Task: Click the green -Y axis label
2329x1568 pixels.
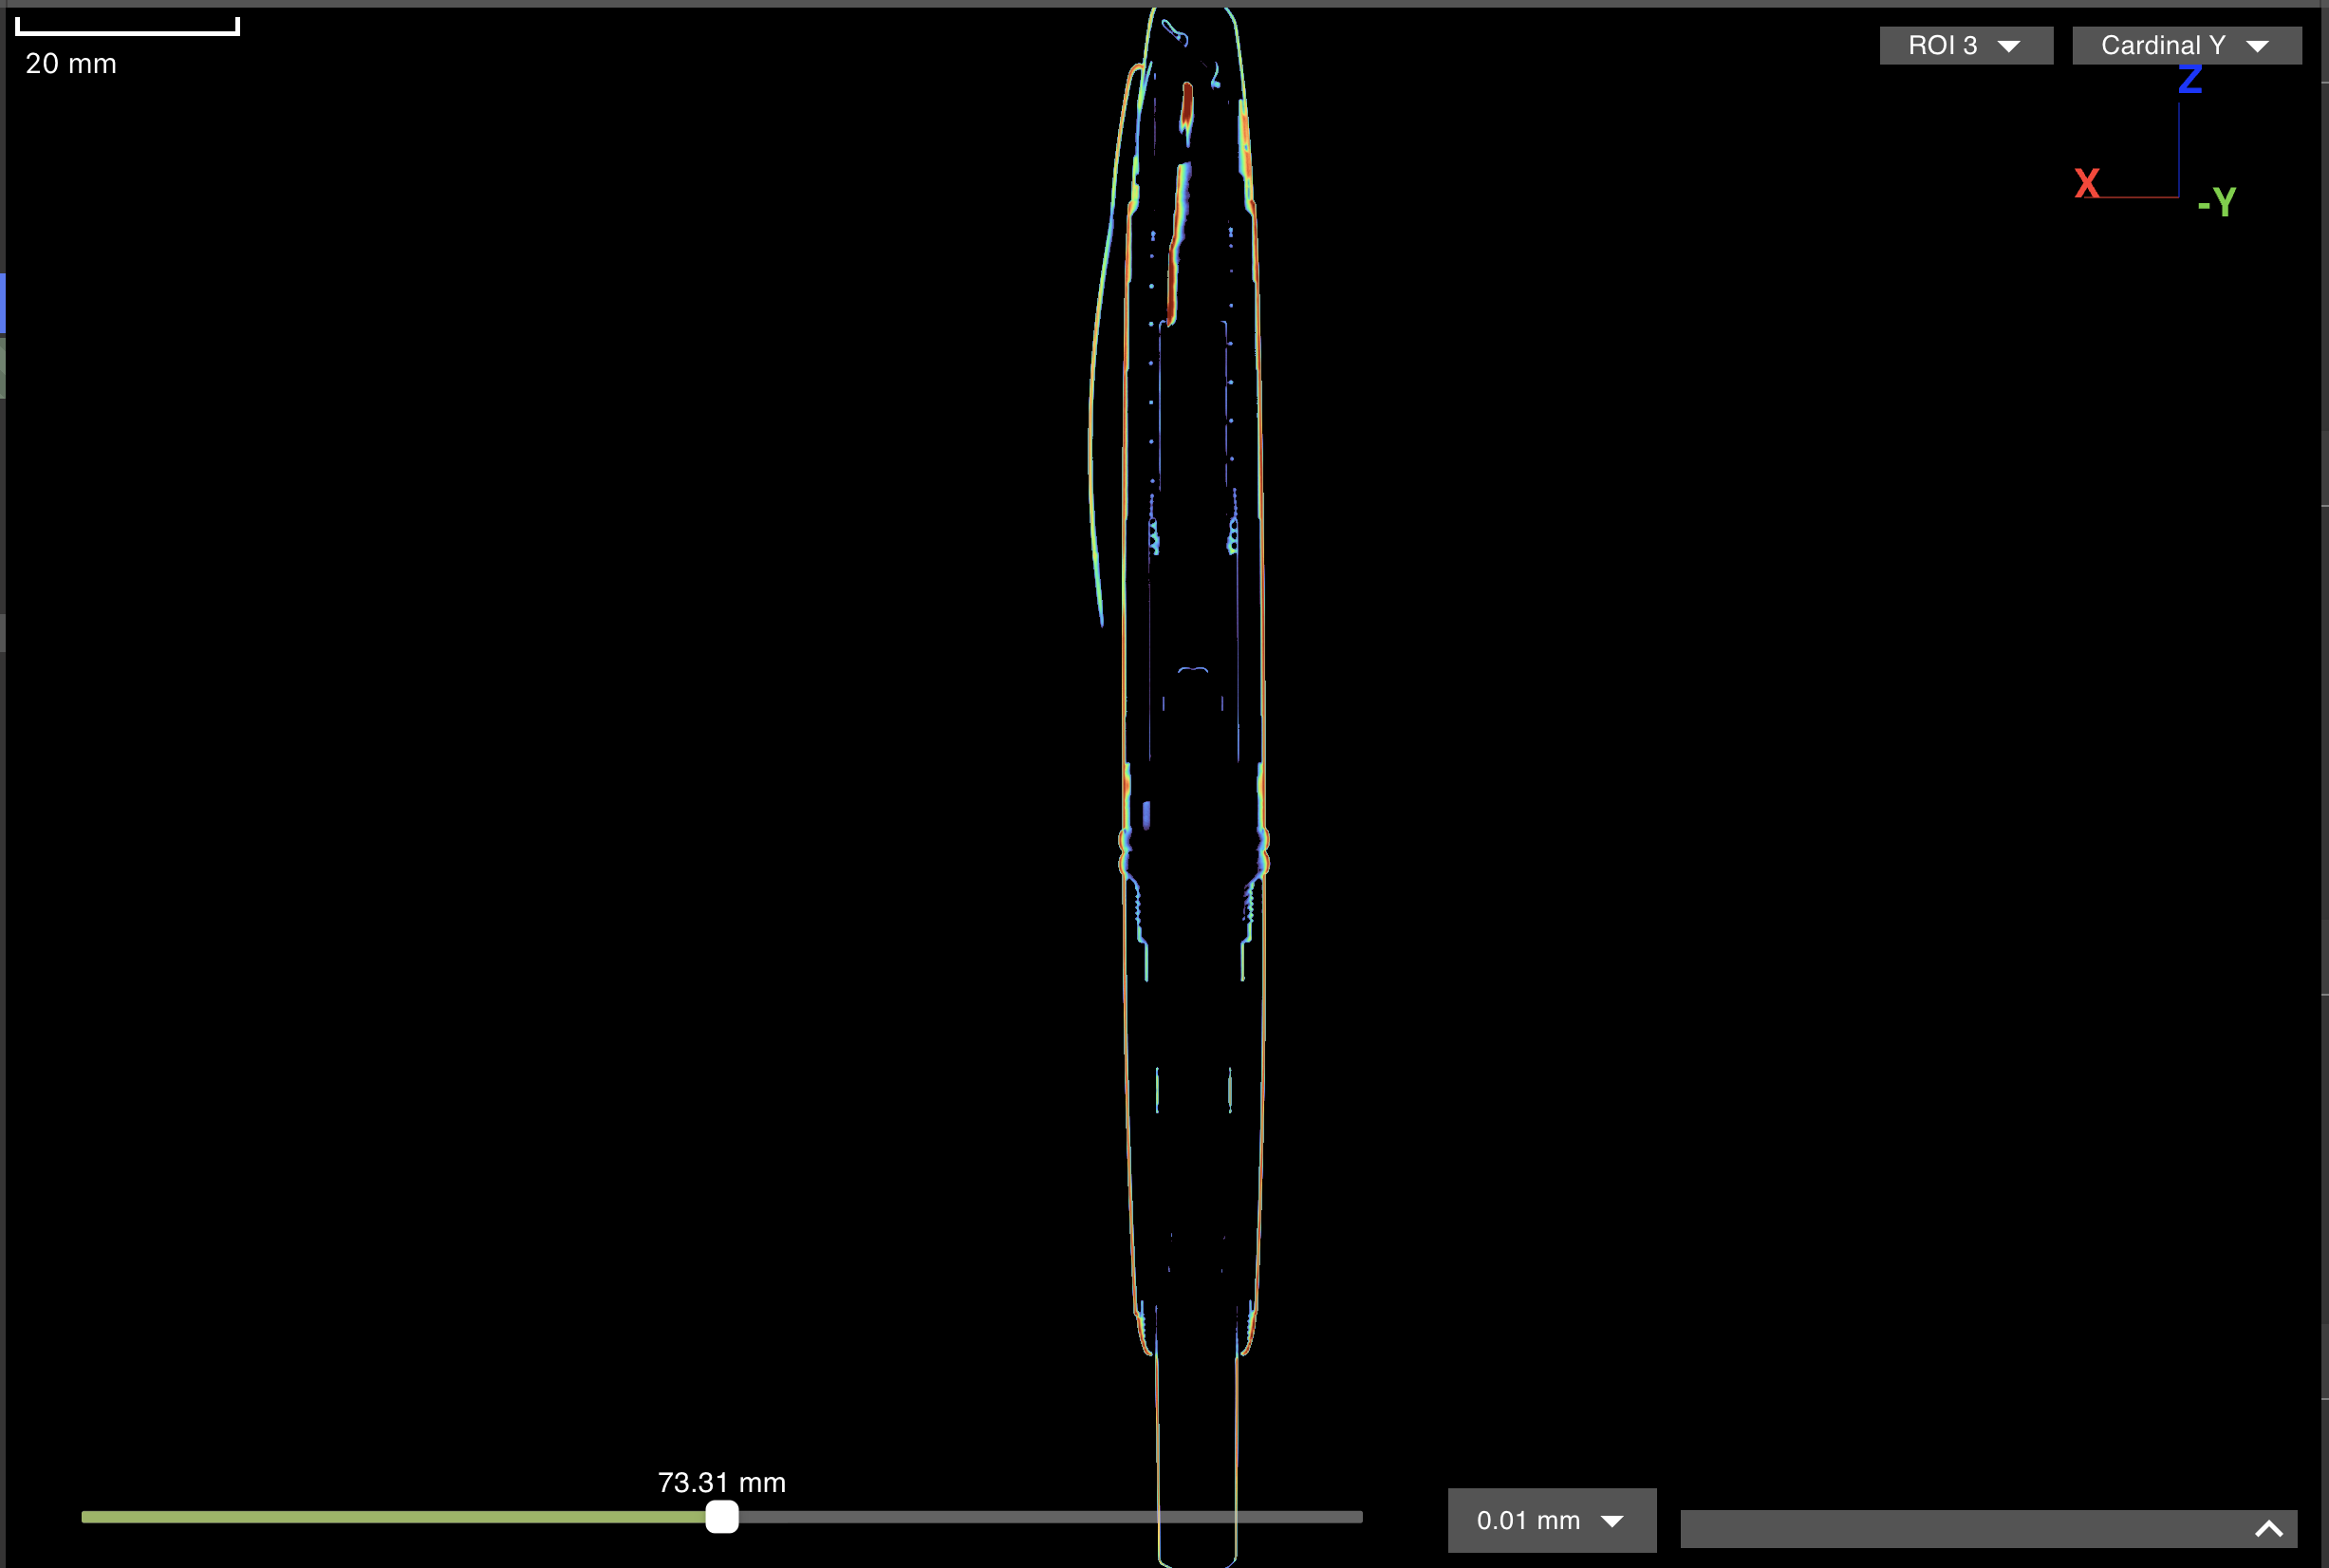Action: click(x=2216, y=203)
